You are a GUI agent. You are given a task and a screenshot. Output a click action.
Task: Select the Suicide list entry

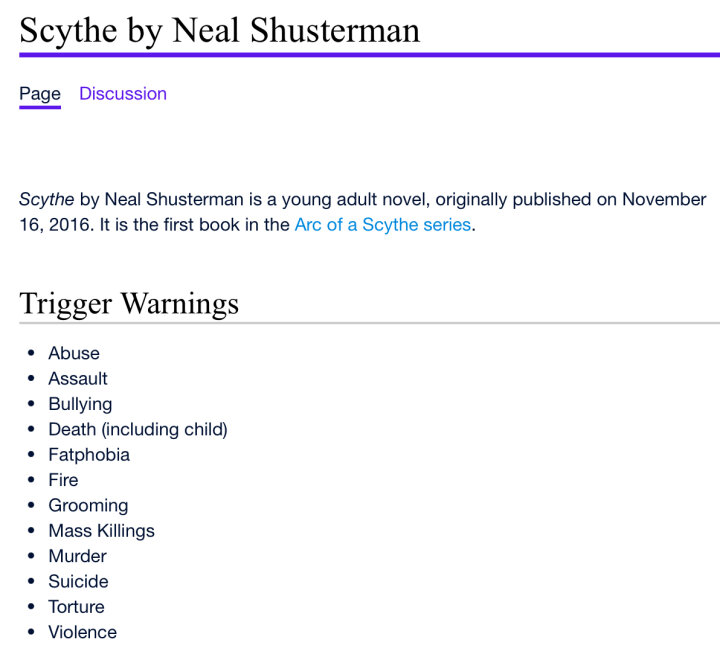(x=79, y=581)
